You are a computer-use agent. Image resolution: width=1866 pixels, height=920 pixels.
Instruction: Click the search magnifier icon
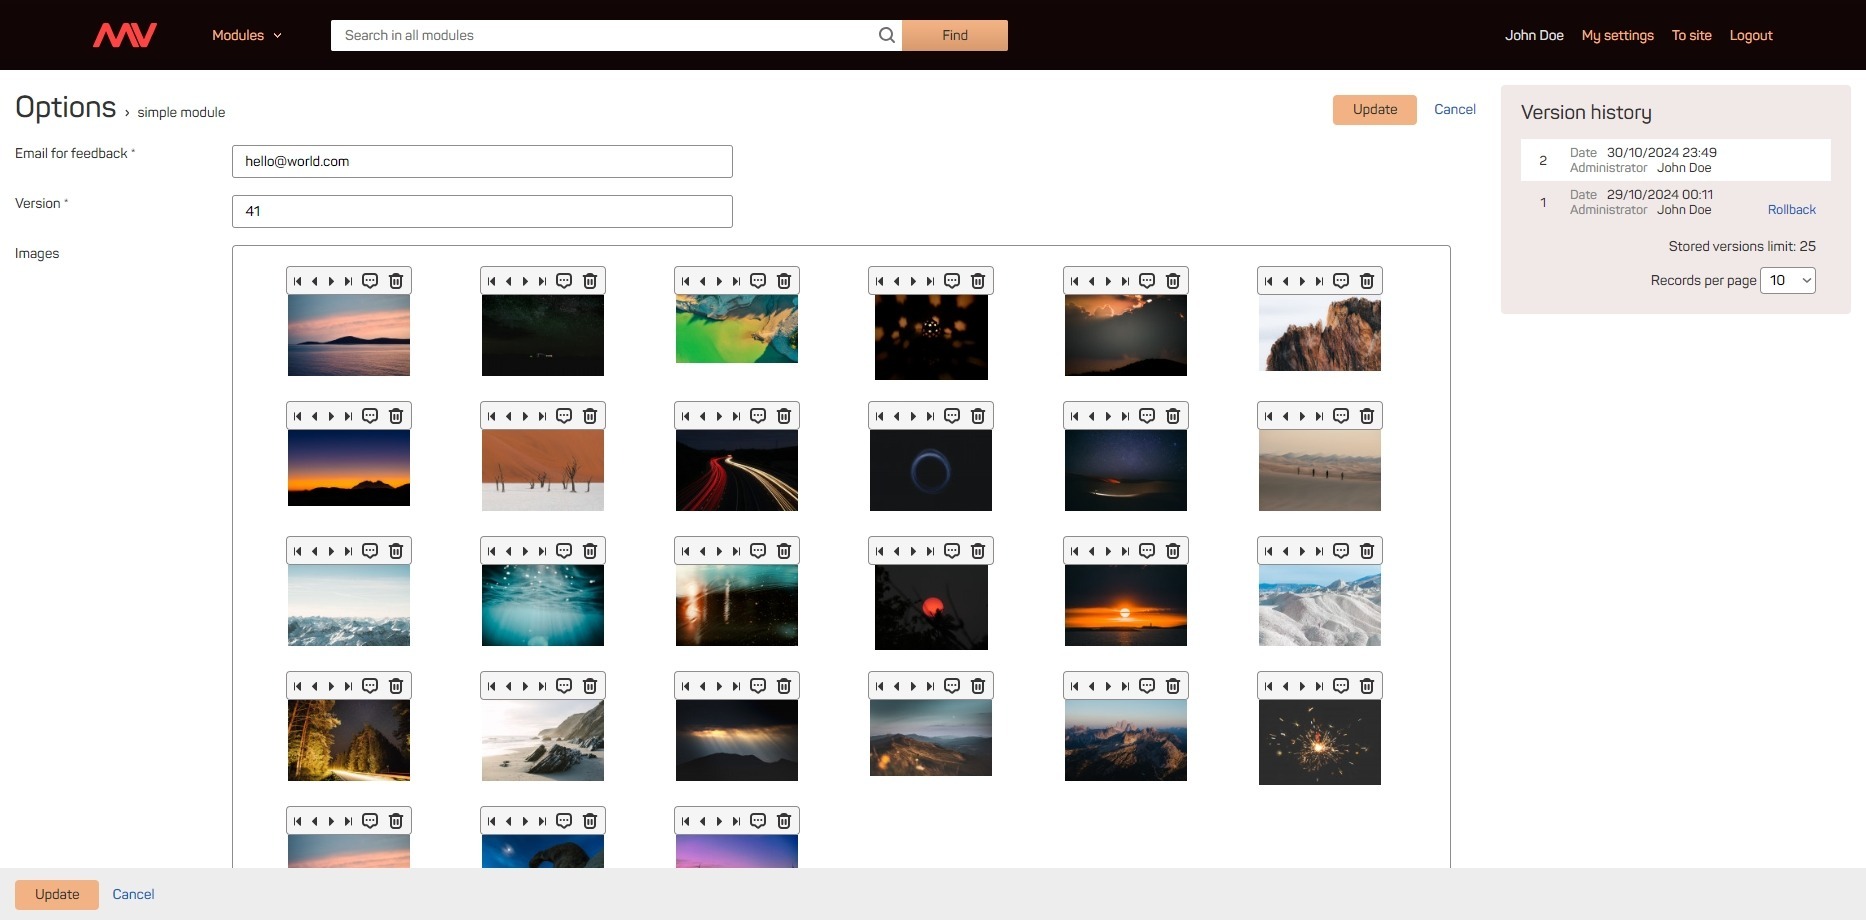point(886,35)
